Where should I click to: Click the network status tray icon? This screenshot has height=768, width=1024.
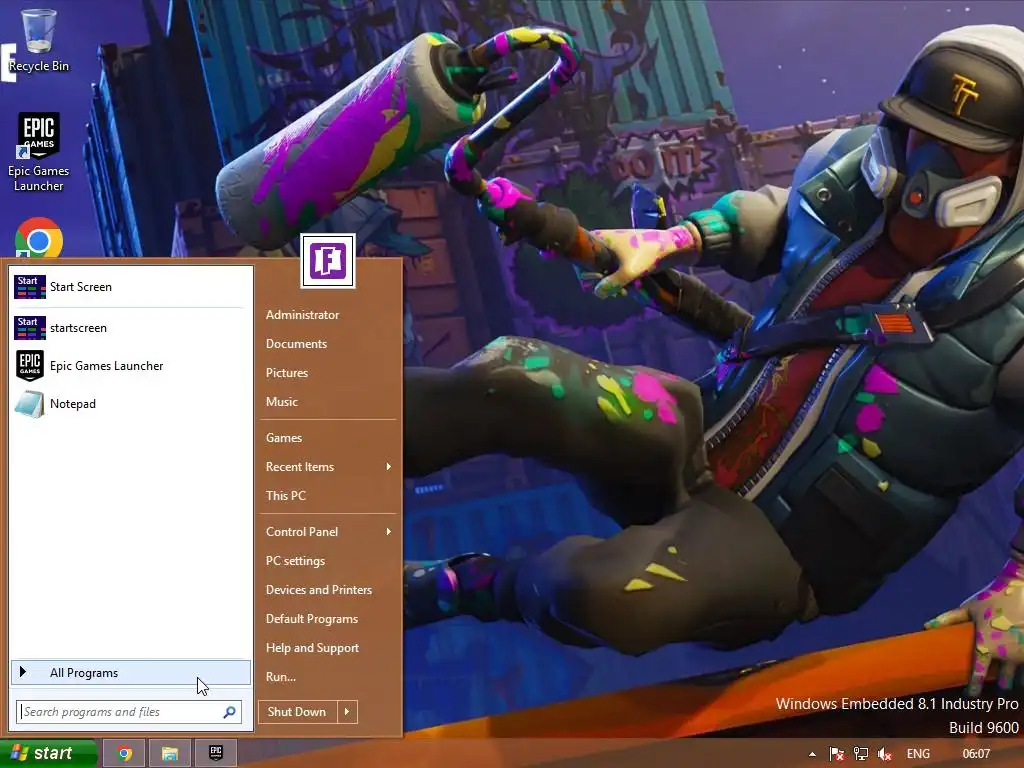pos(861,754)
